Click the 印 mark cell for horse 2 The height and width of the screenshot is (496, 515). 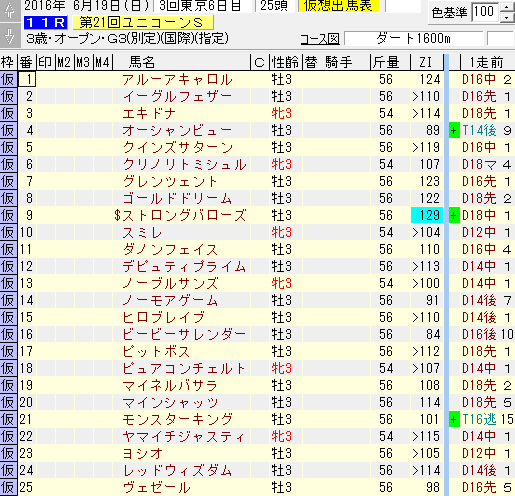click(x=45, y=96)
